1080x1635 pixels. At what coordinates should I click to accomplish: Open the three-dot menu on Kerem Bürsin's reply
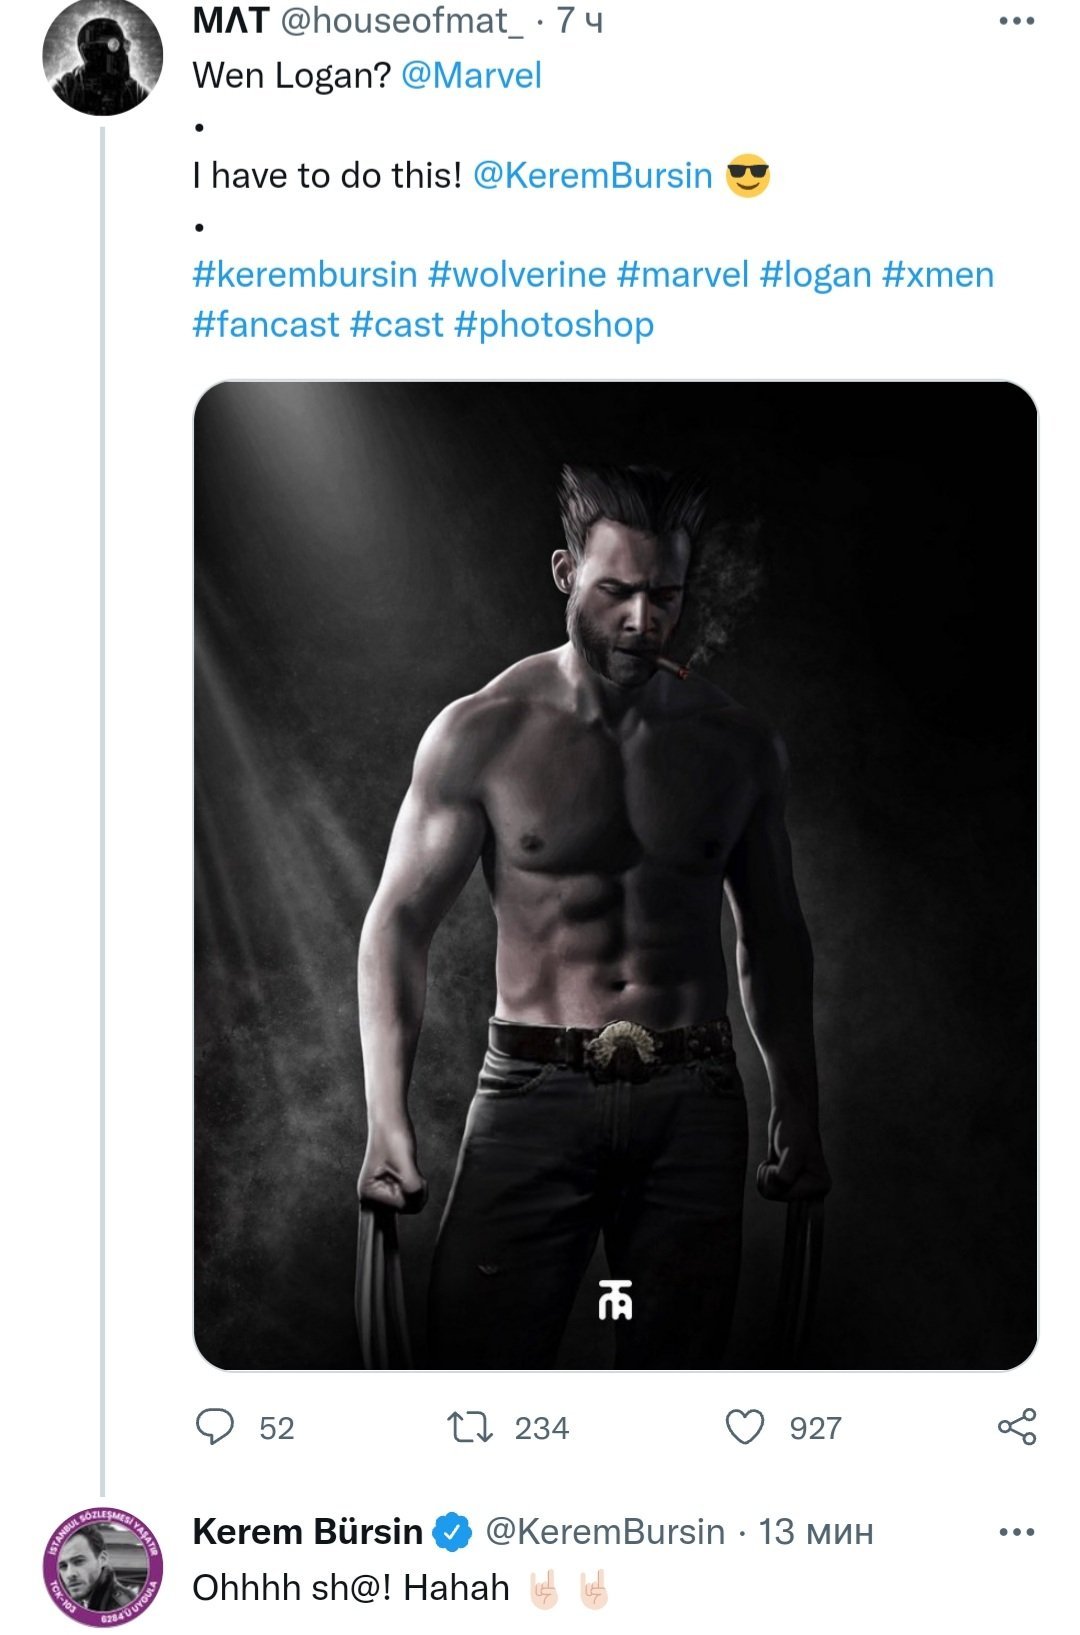tap(1016, 1532)
